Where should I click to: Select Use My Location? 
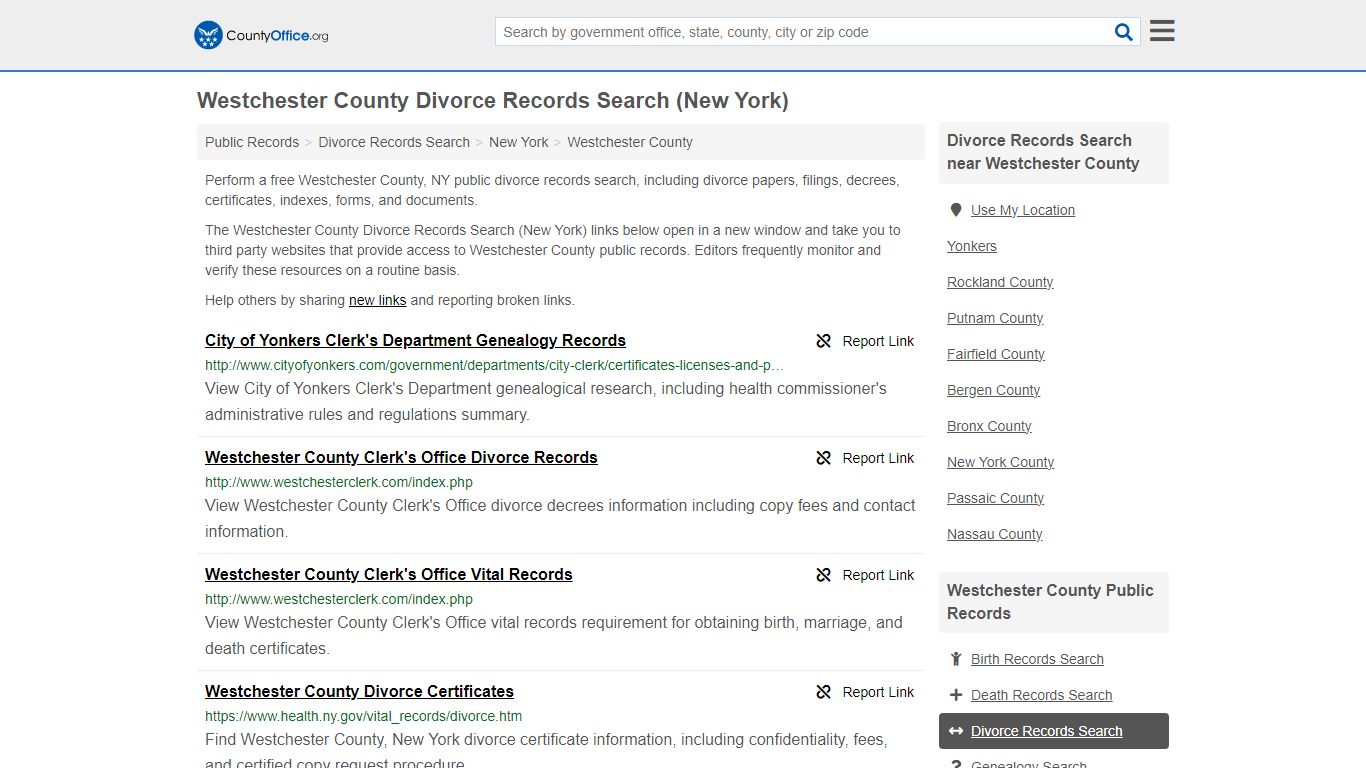pyautogui.click(x=1023, y=210)
